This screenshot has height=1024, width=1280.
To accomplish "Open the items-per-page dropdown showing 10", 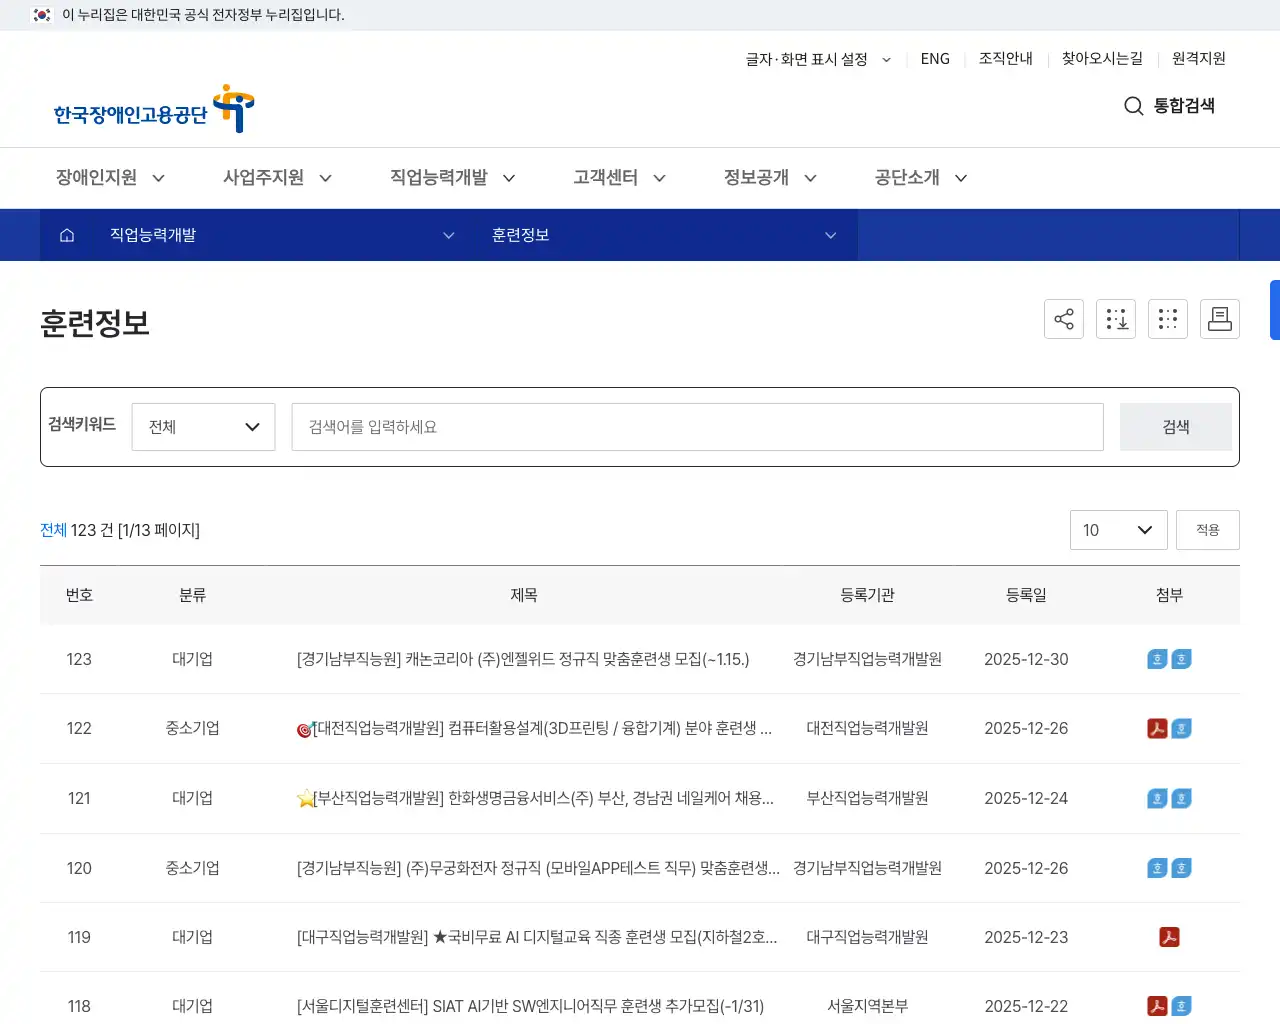I will 1118,530.
